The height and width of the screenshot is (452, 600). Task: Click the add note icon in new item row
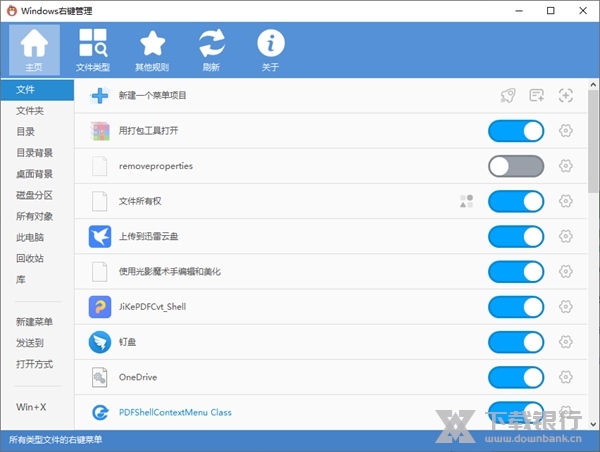[x=536, y=95]
